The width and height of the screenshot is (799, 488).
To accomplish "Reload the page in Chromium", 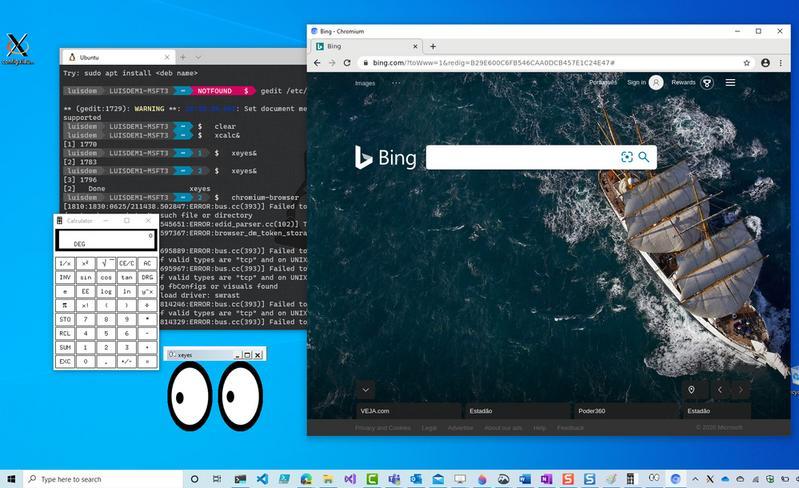I will 347,63.
